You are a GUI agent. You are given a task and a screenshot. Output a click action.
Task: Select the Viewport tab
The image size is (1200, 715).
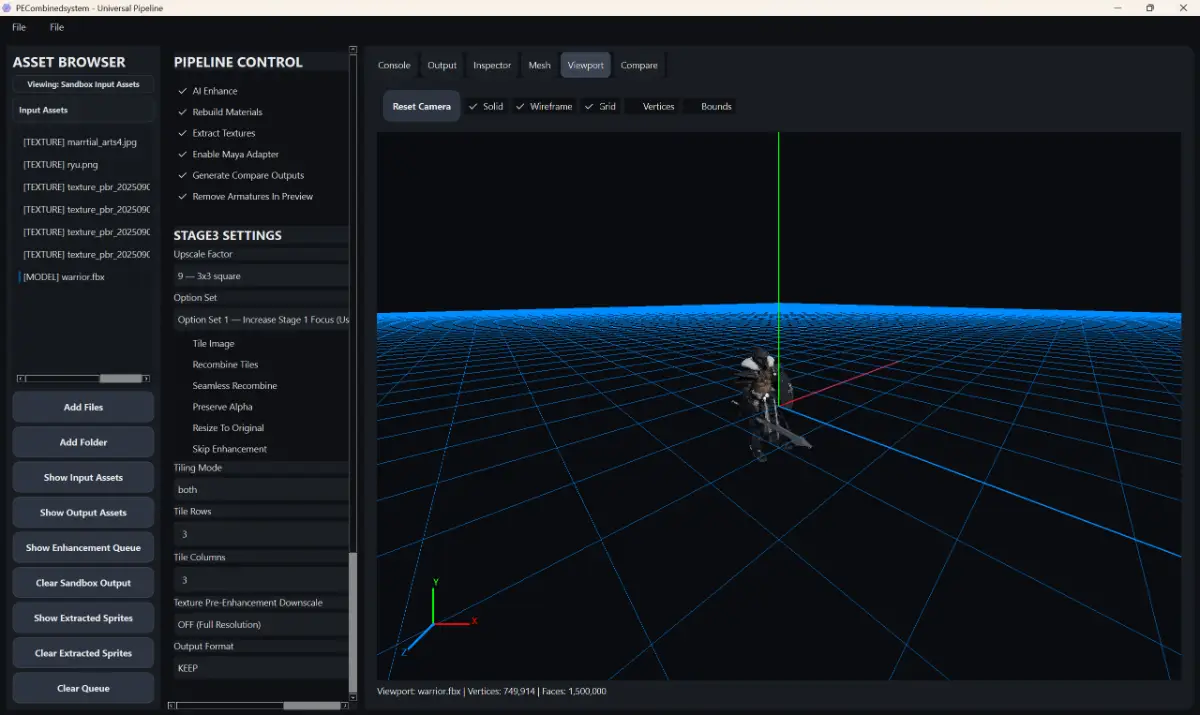coord(586,65)
